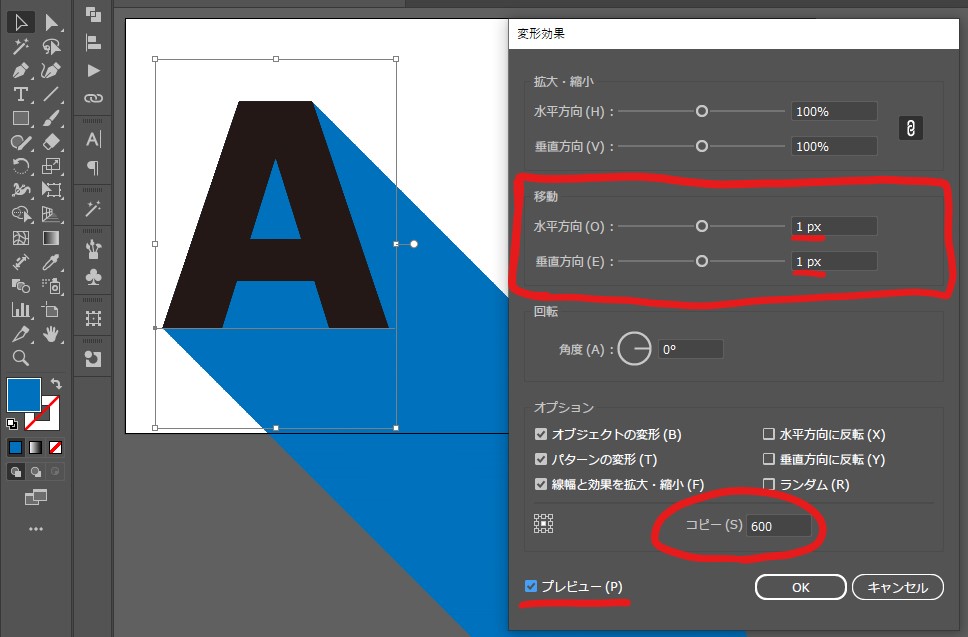Swap fill and stroke colors
The image size is (968, 637).
coord(56,383)
